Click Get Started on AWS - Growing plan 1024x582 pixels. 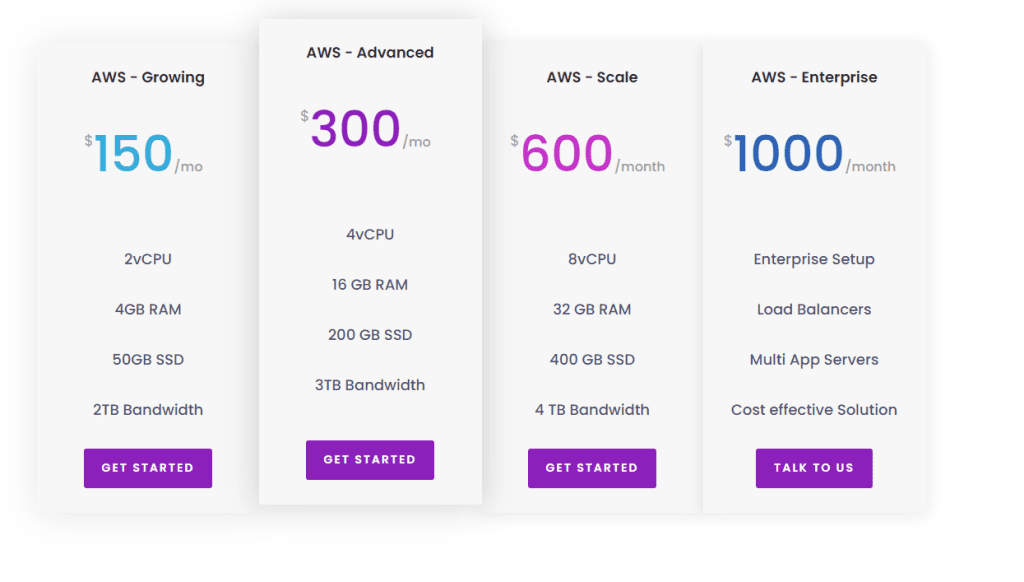coord(148,468)
